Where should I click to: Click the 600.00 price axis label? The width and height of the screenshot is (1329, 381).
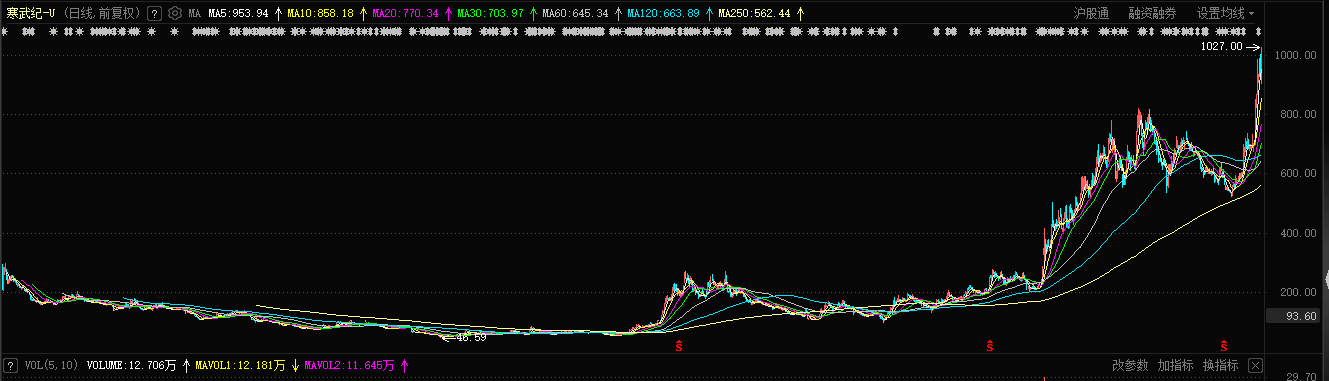[1299, 174]
